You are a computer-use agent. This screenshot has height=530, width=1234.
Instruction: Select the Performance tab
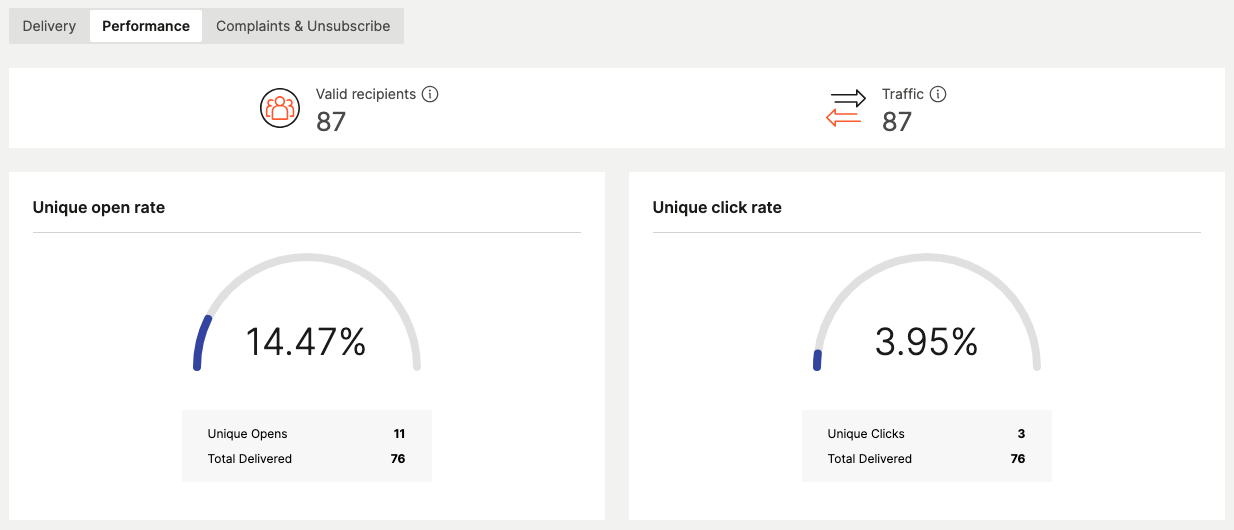[146, 26]
